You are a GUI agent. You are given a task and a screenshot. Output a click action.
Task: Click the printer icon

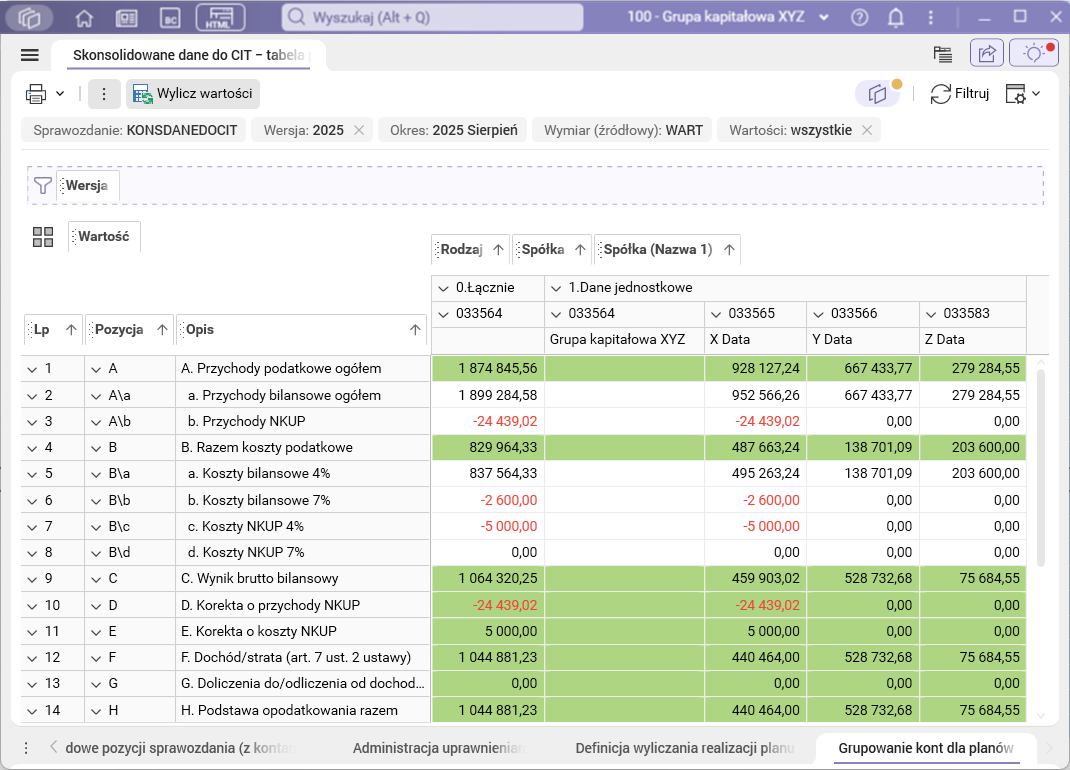click(37, 94)
